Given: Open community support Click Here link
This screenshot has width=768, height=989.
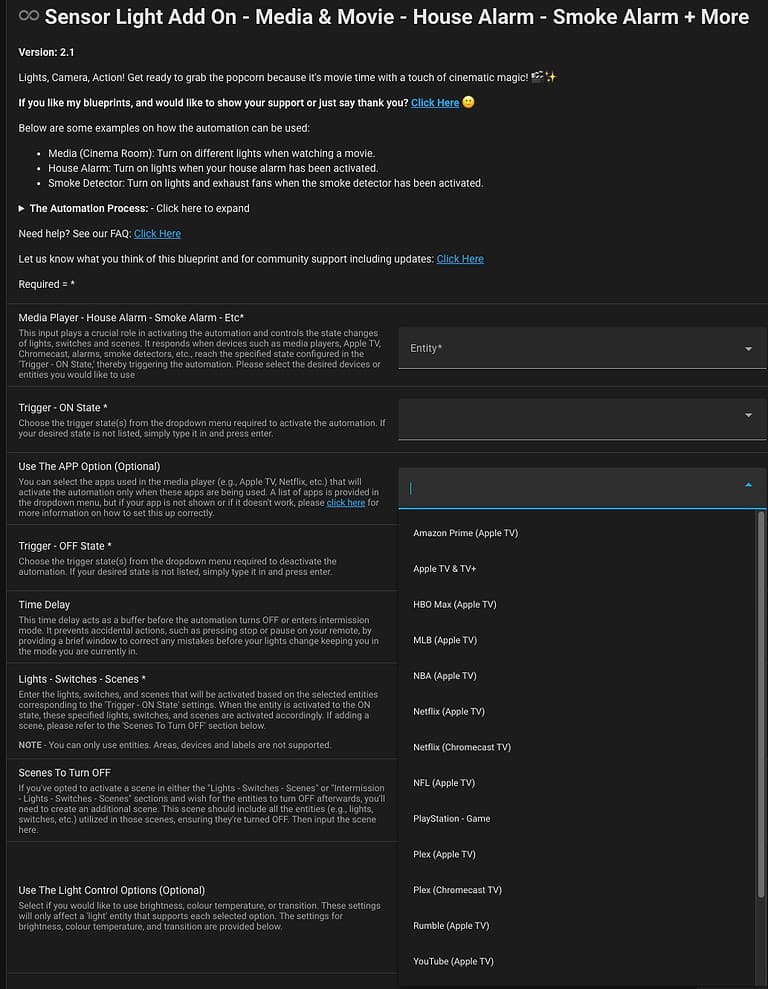Looking at the screenshot, I should pyautogui.click(x=460, y=258).
